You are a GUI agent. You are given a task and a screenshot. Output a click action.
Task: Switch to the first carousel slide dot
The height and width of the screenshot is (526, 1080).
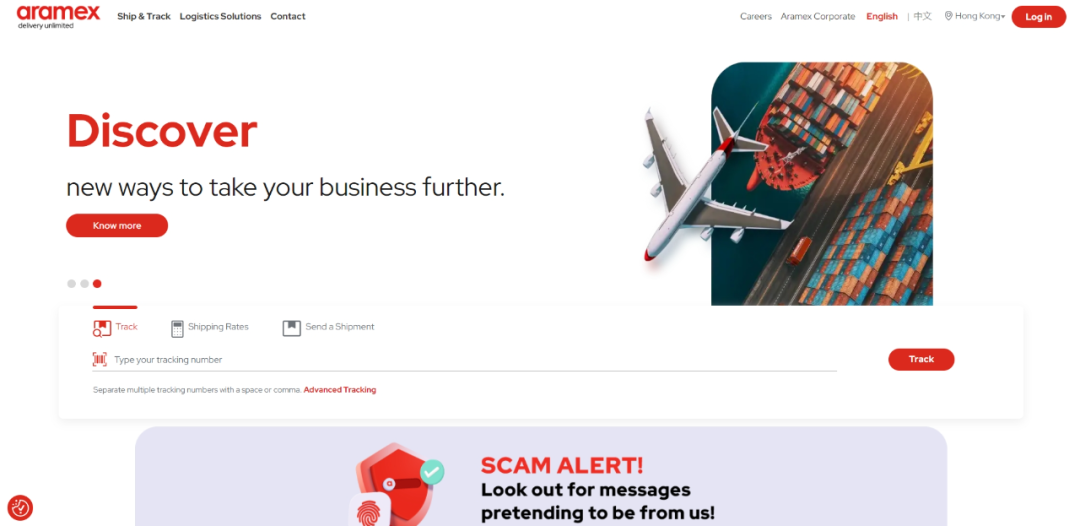coord(72,284)
